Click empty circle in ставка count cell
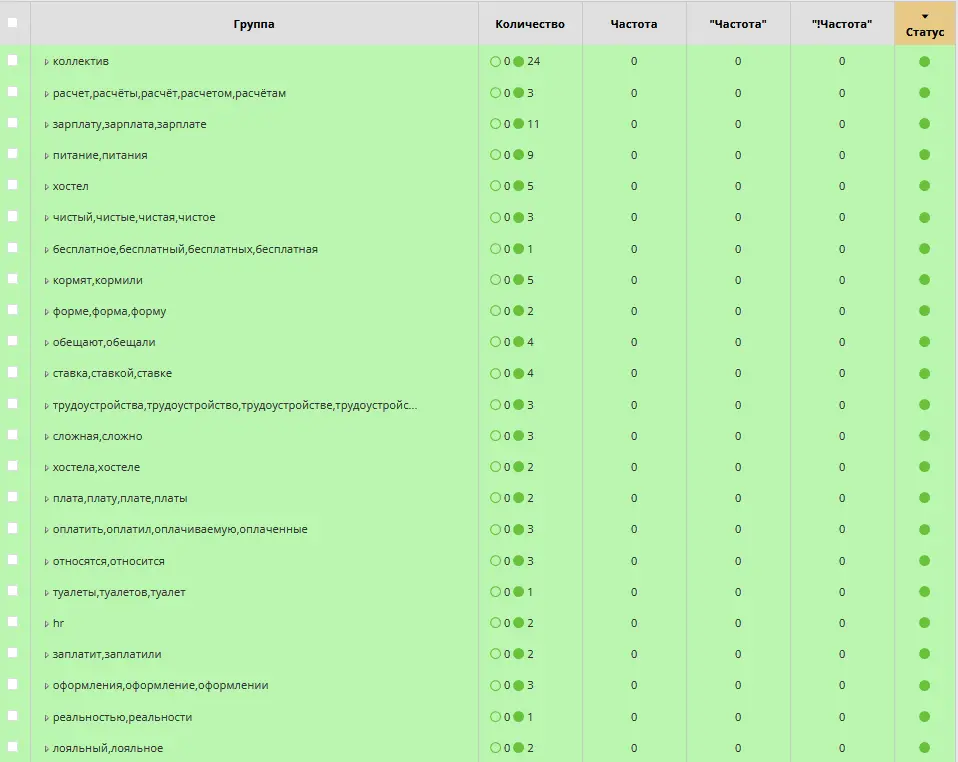The height and width of the screenshot is (762, 958). pyautogui.click(x=495, y=374)
